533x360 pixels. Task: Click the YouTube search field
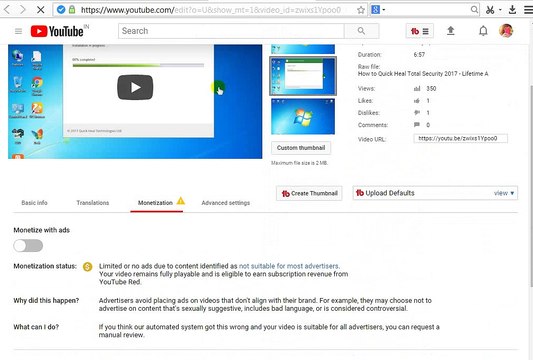(231, 31)
